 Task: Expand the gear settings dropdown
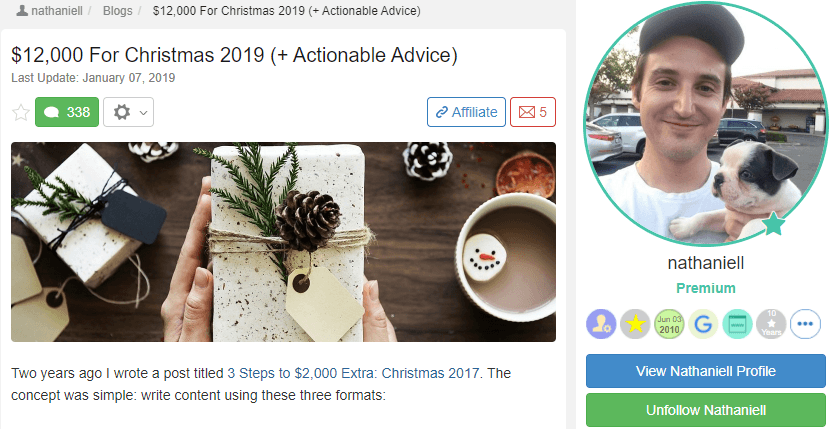click(x=128, y=112)
